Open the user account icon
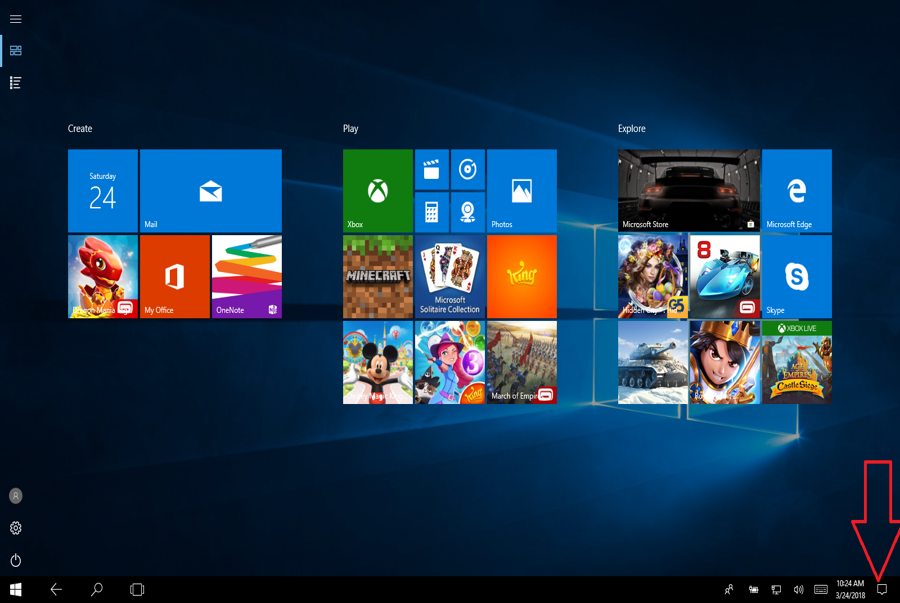This screenshot has width=900, height=603. (x=15, y=496)
